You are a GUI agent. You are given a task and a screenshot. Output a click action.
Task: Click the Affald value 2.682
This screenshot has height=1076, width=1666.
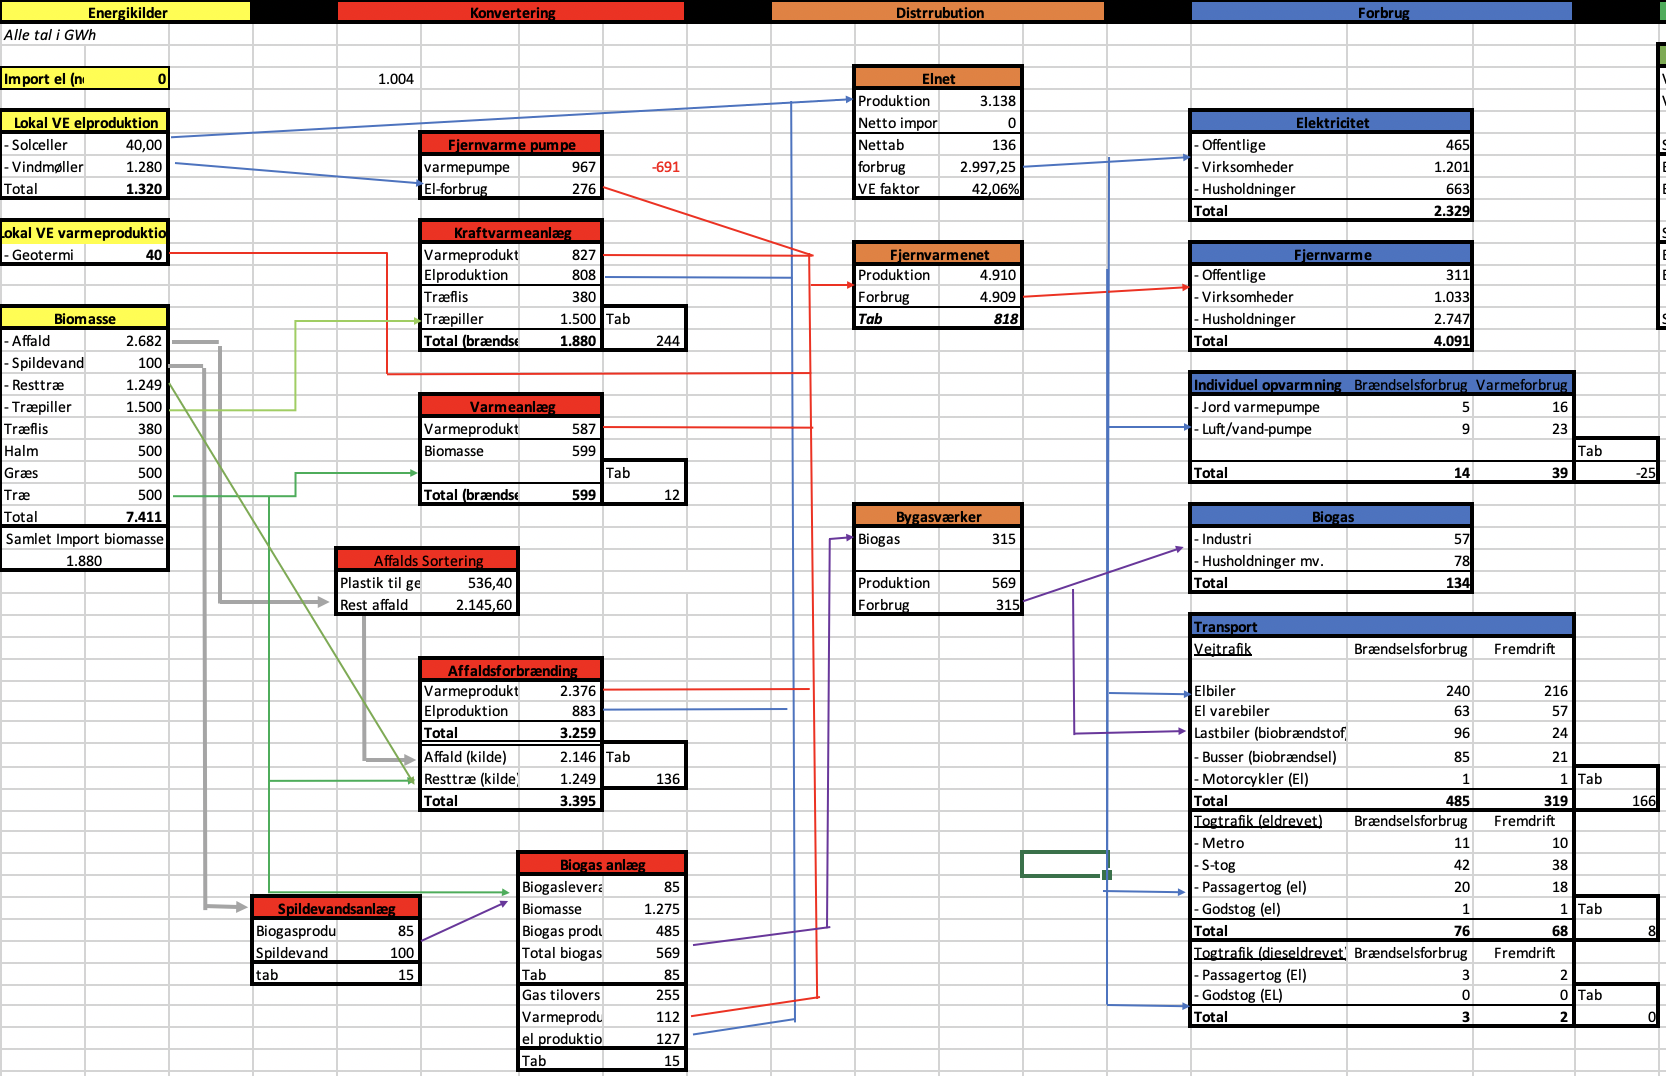pyautogui.click(x=143, y=341)
